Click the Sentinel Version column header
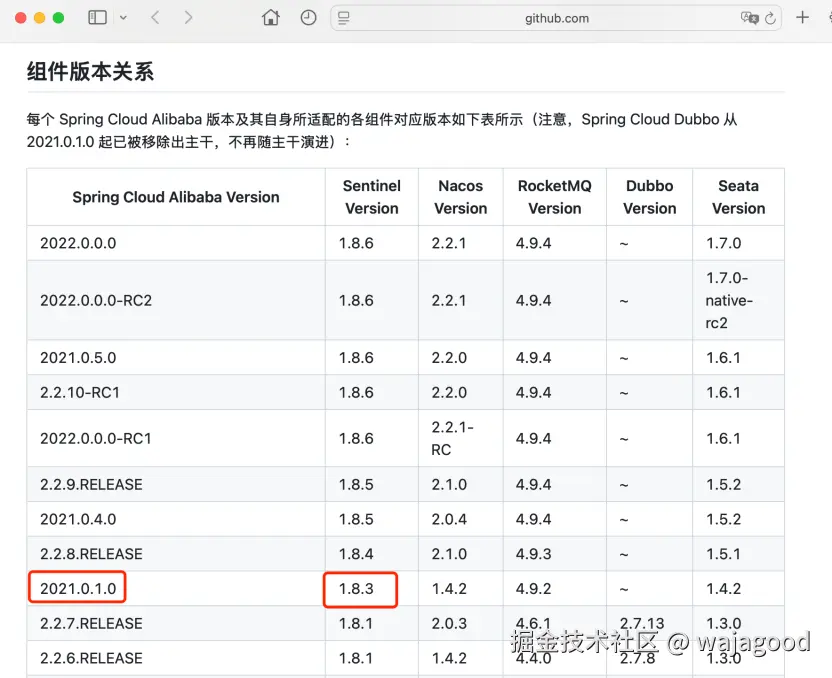The width and height of the screenshot is (832, 678). tap(371, 197)
